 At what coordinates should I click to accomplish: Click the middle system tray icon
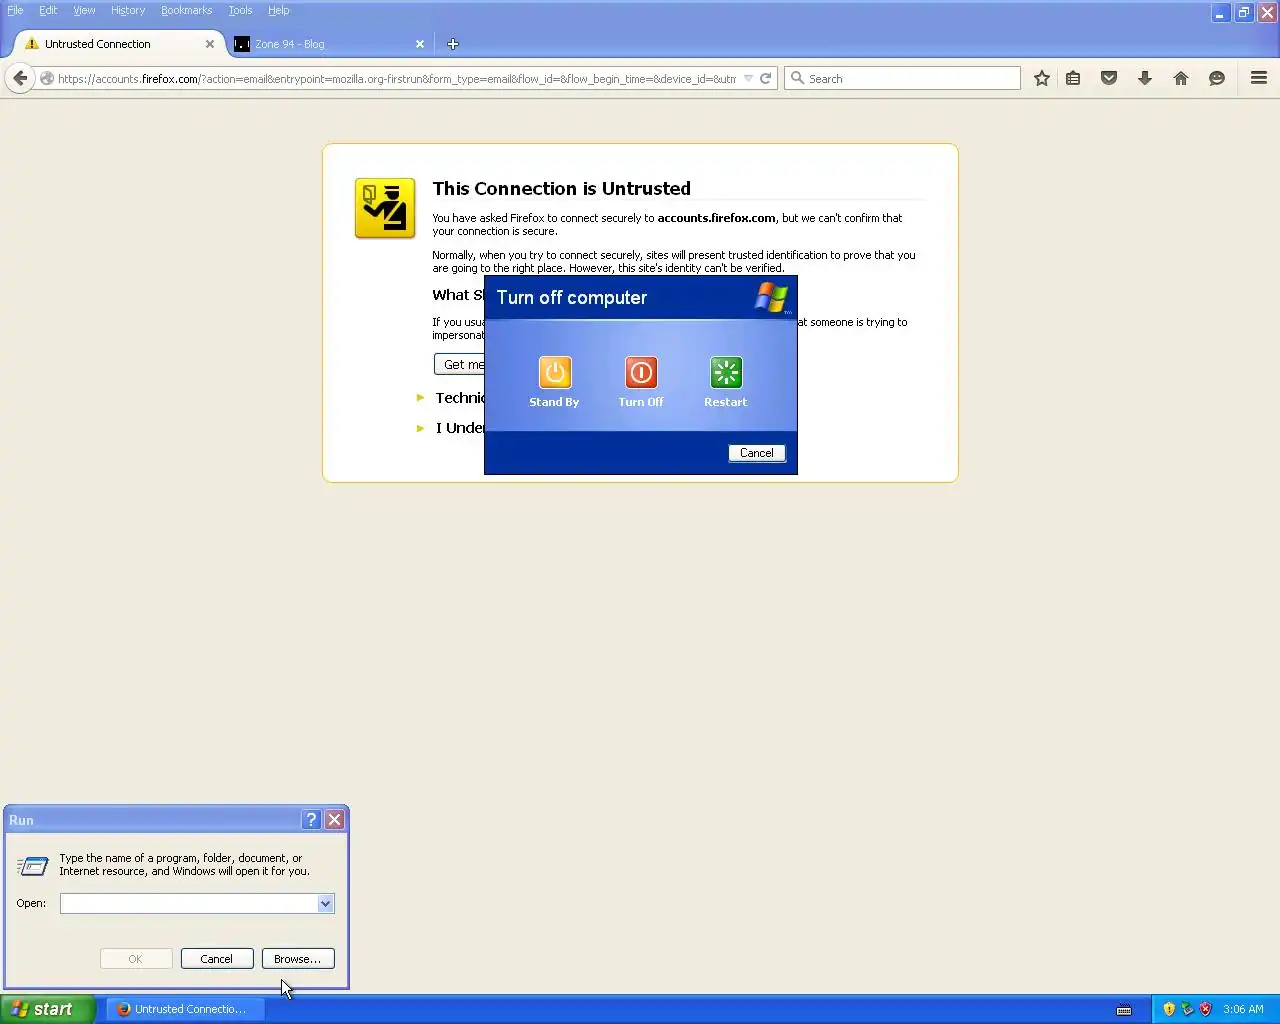point(1187,1009)
